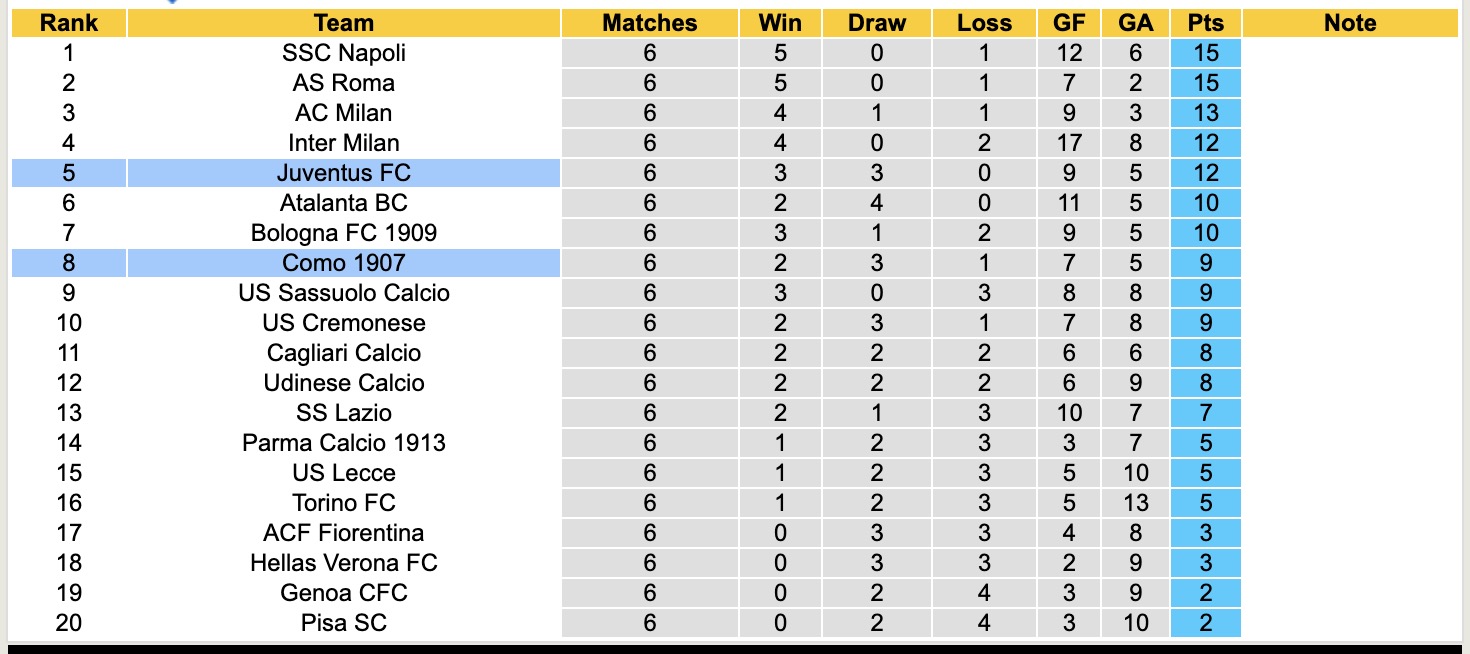
Task: Click Inter Milan team name
Action: click(343, 143)
